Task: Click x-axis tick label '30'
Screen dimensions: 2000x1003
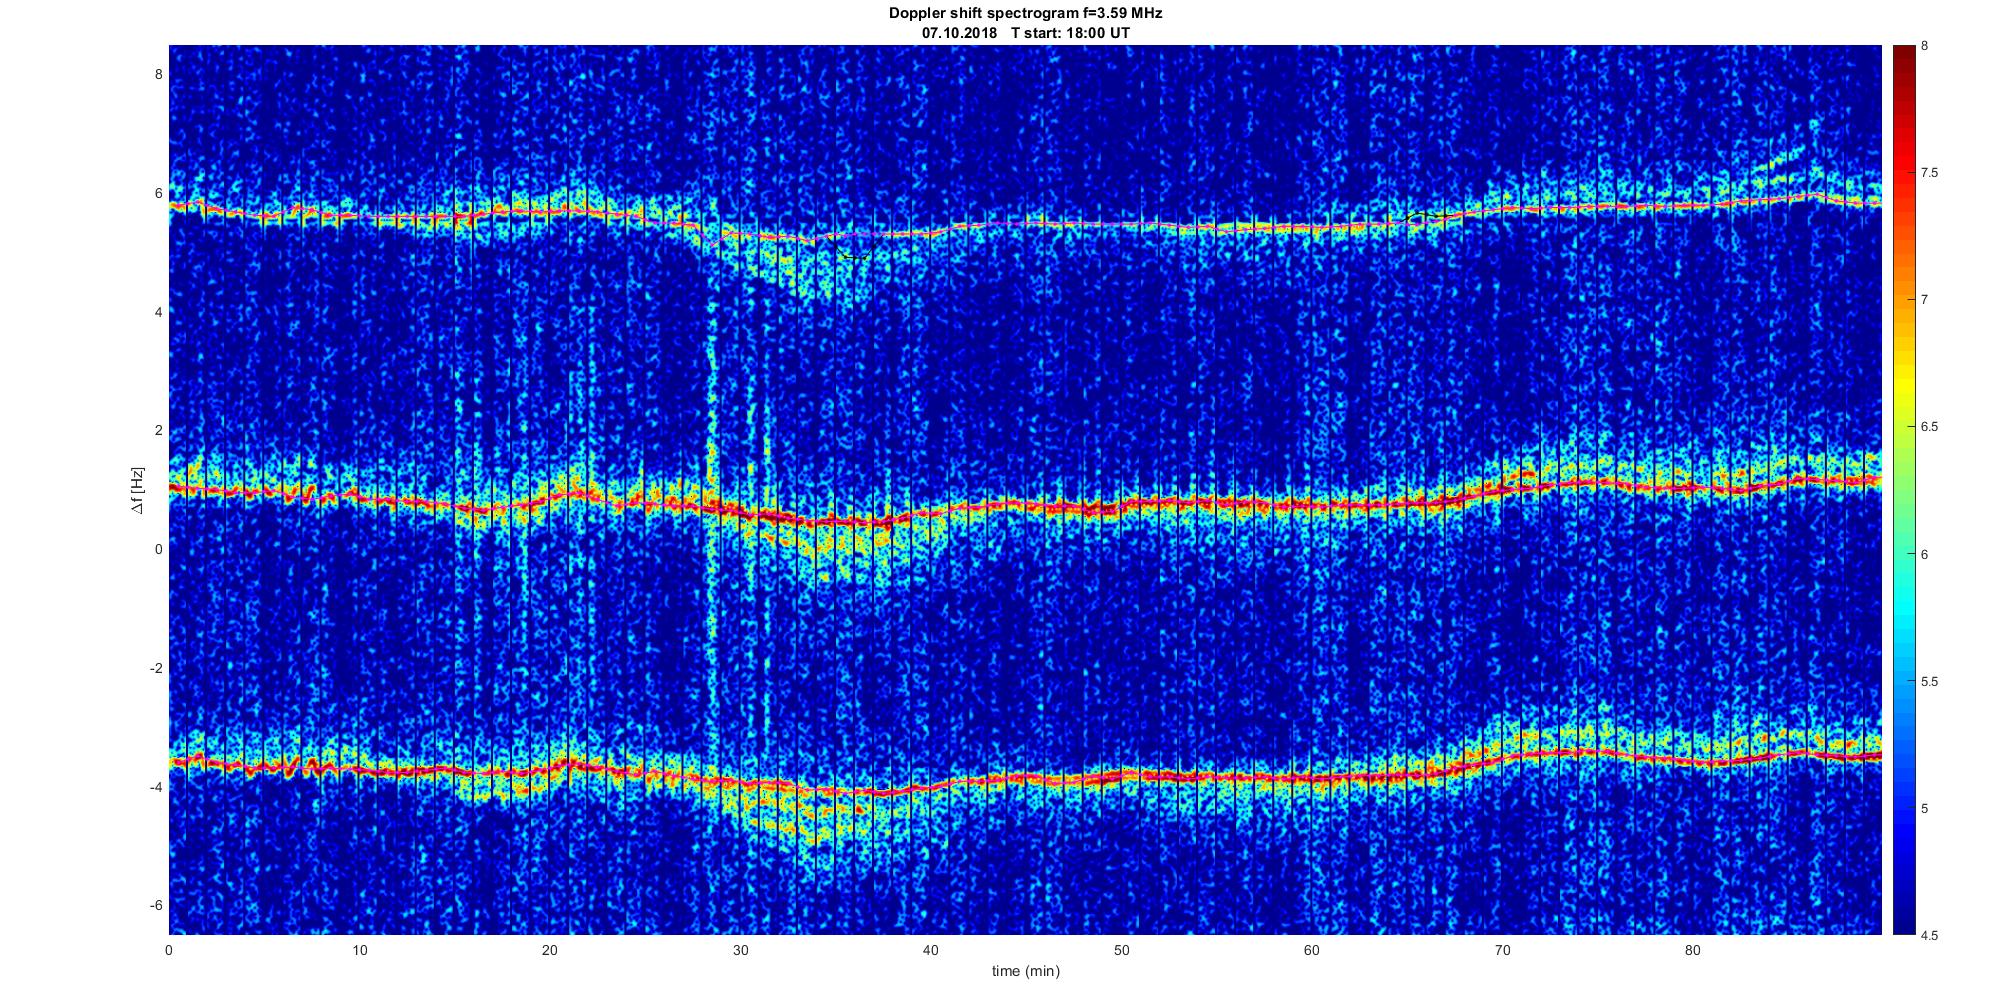Action: click(740, 949)
